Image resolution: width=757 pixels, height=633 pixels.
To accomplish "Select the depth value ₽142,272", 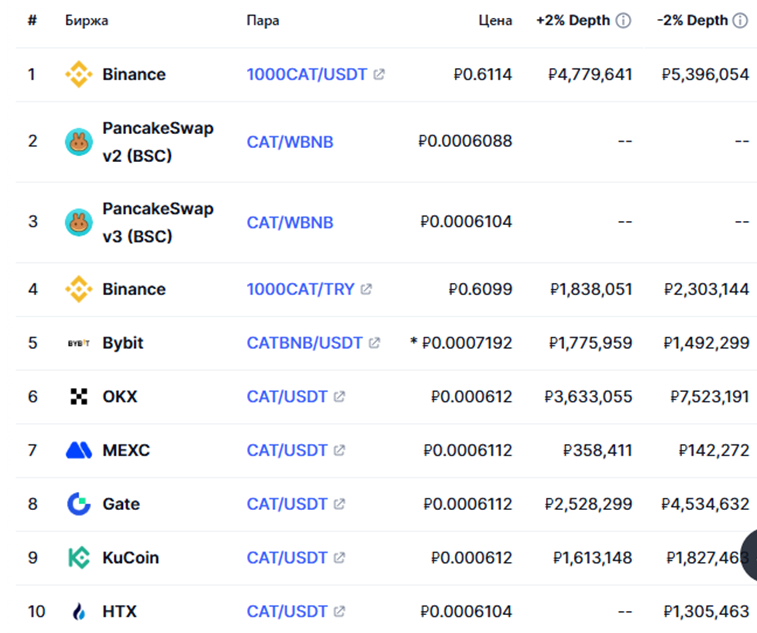I will (714, 450).
